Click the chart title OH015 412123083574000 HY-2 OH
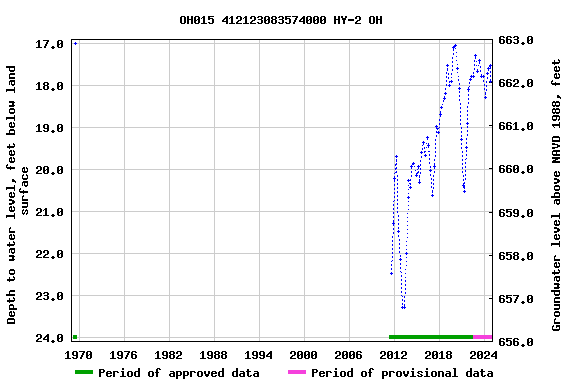The width and height of the screenshot is (576, 384). point(281,20)
